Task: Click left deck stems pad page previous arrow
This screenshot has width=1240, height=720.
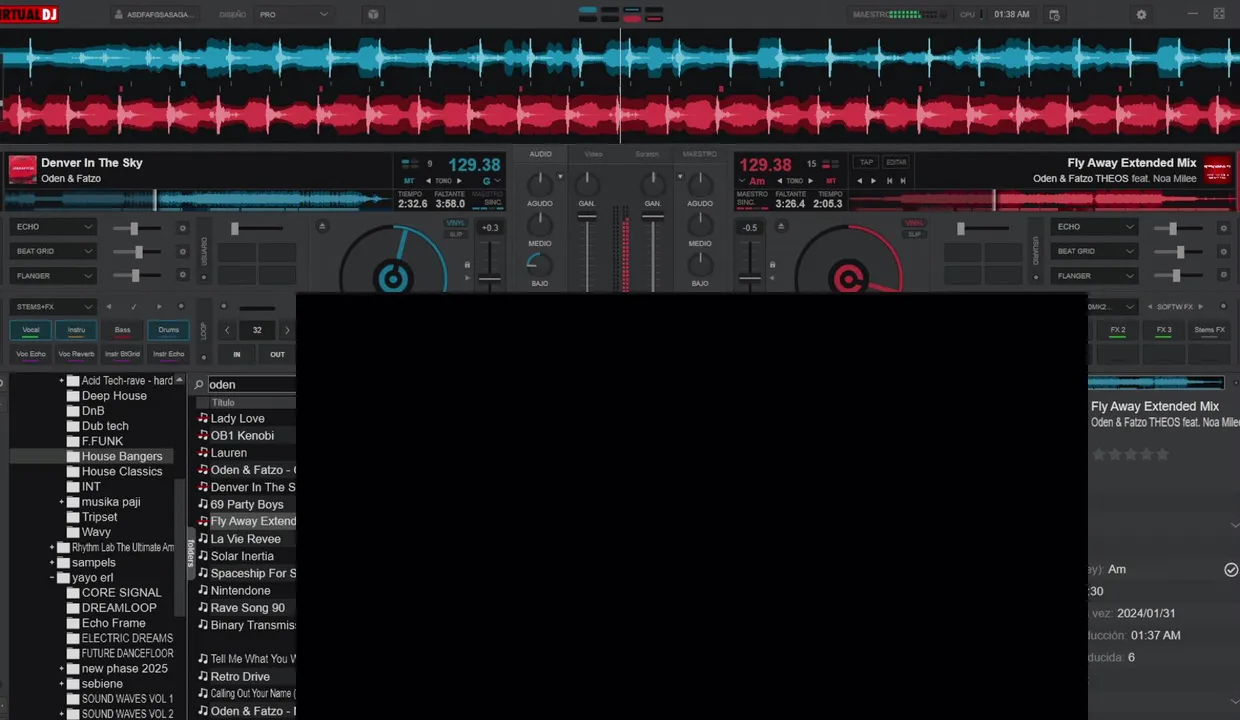Action: click(x=109, y=306)
